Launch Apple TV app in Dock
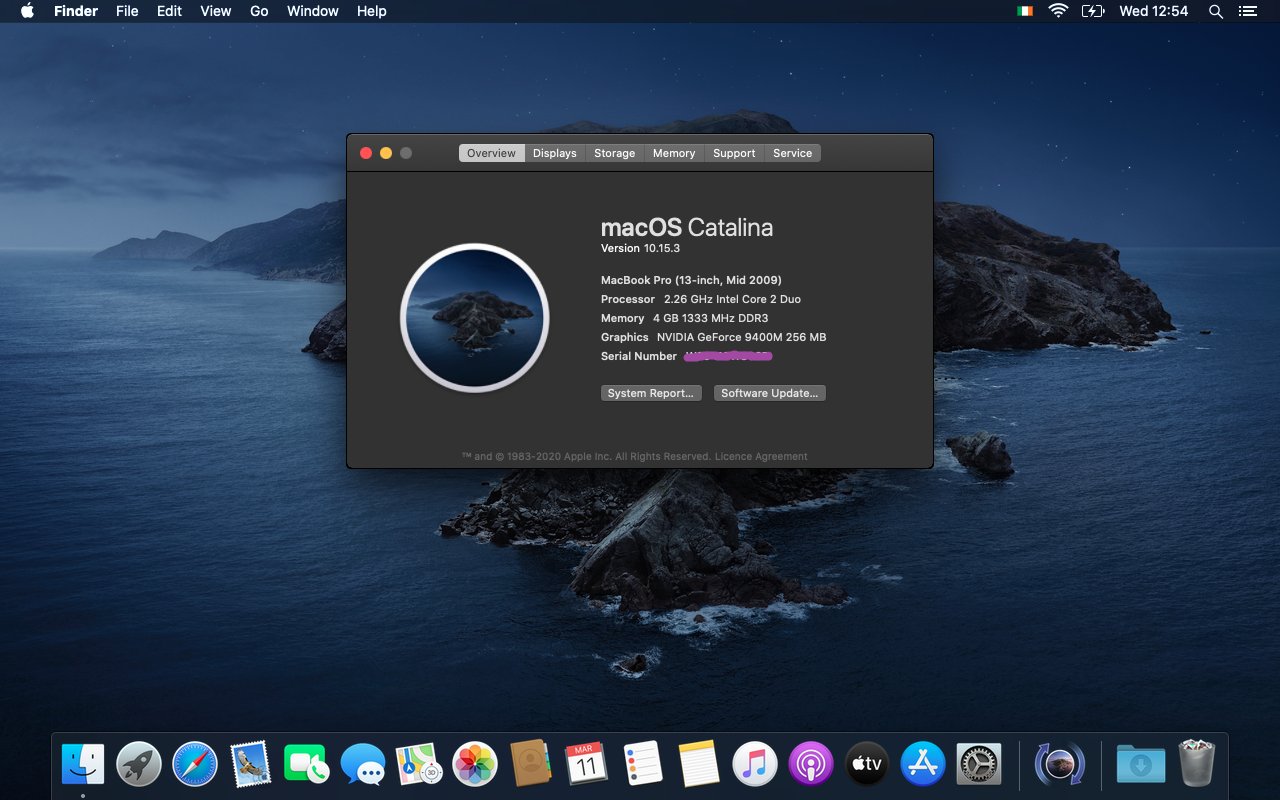Screen dimensions: 1280x800 coord(867,765)
